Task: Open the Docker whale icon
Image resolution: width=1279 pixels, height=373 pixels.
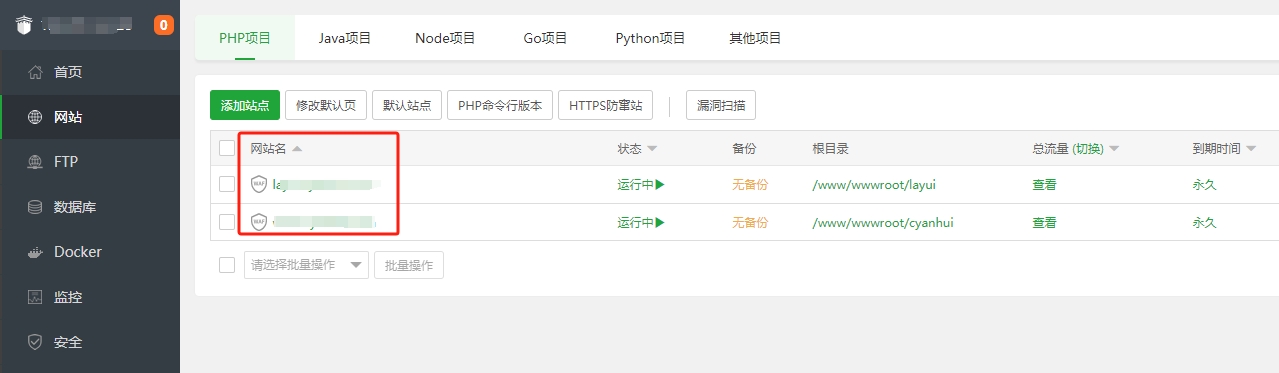Action: pyautogui.click(x=35, y=252)
